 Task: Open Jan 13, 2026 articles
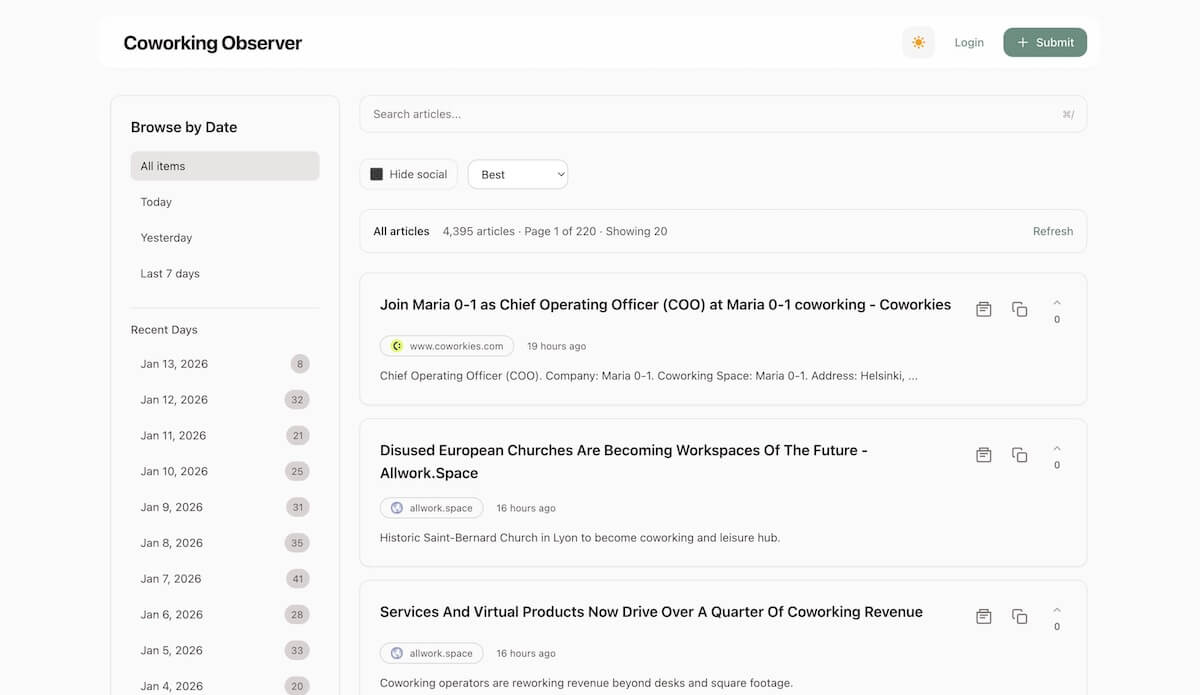tap(225, 364)
